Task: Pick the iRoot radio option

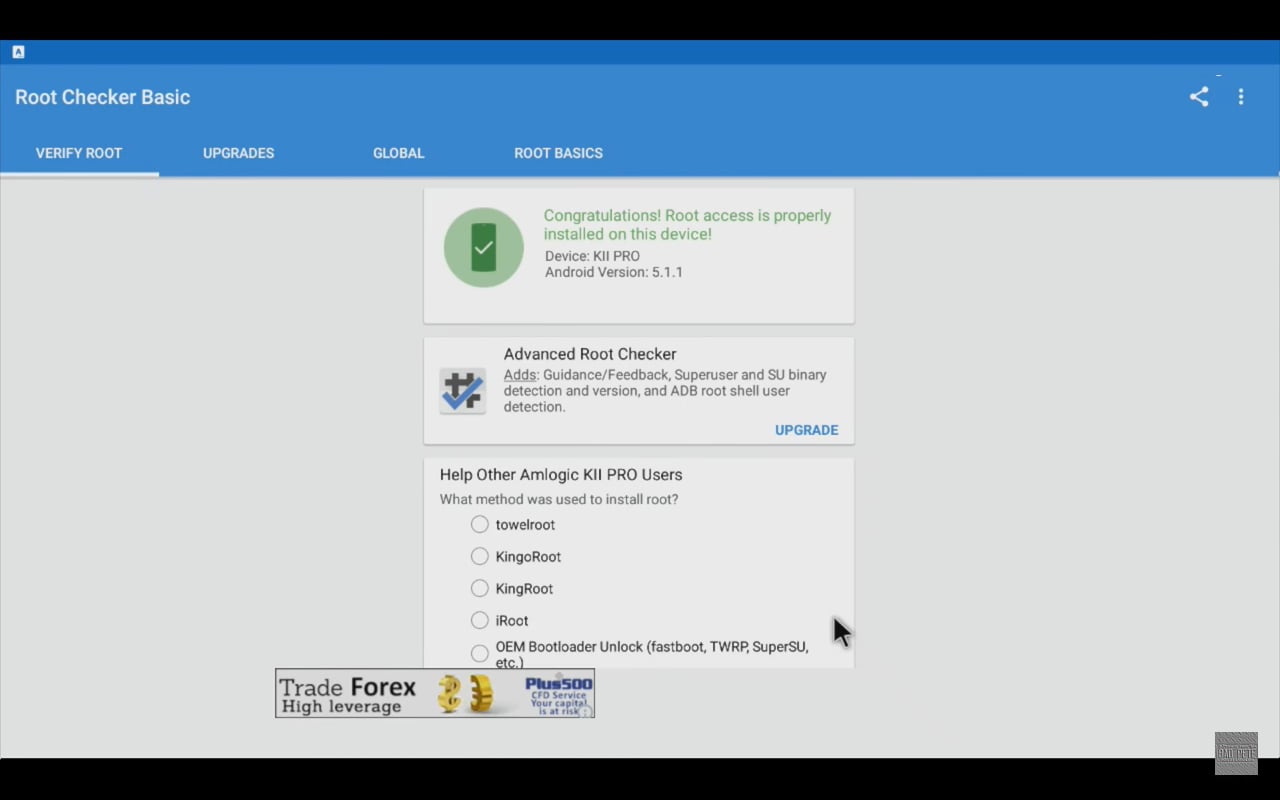Action: click(x=480, y=621)
